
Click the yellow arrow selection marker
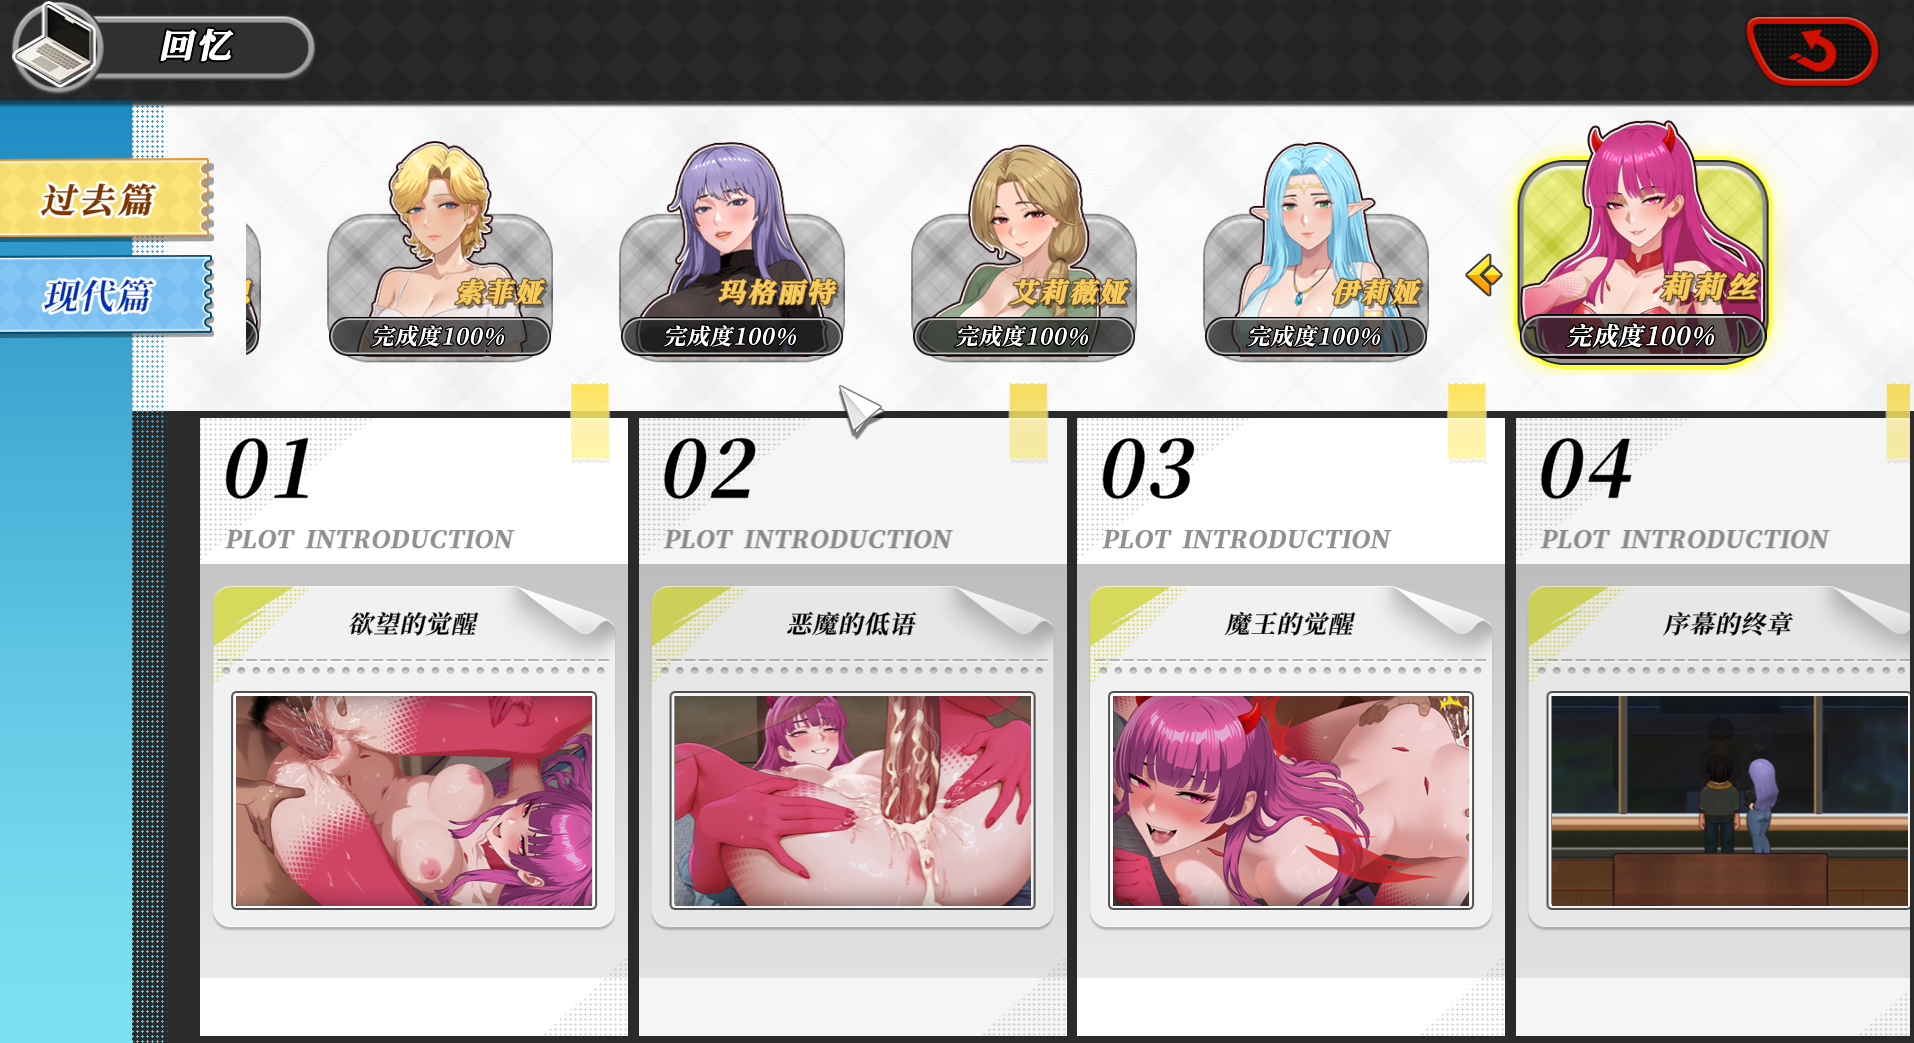pos(1484,275)
